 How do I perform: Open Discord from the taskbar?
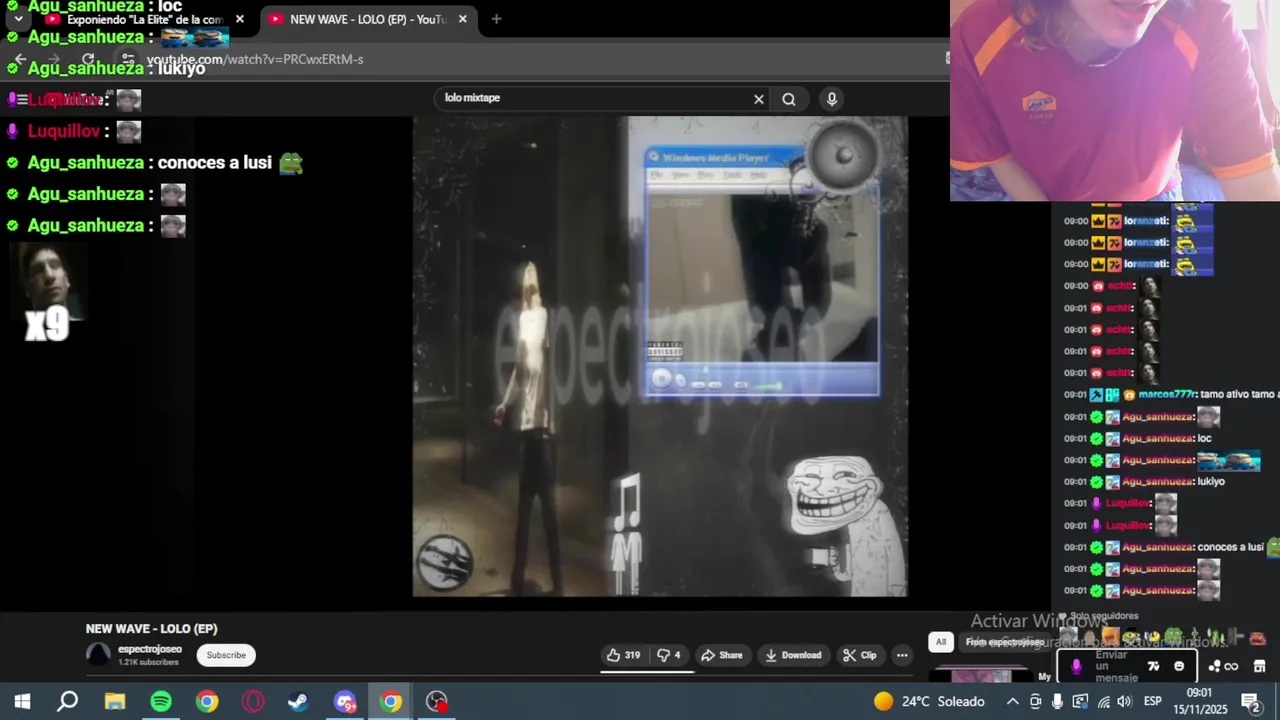pyautogui.click(x=345, y=701)
